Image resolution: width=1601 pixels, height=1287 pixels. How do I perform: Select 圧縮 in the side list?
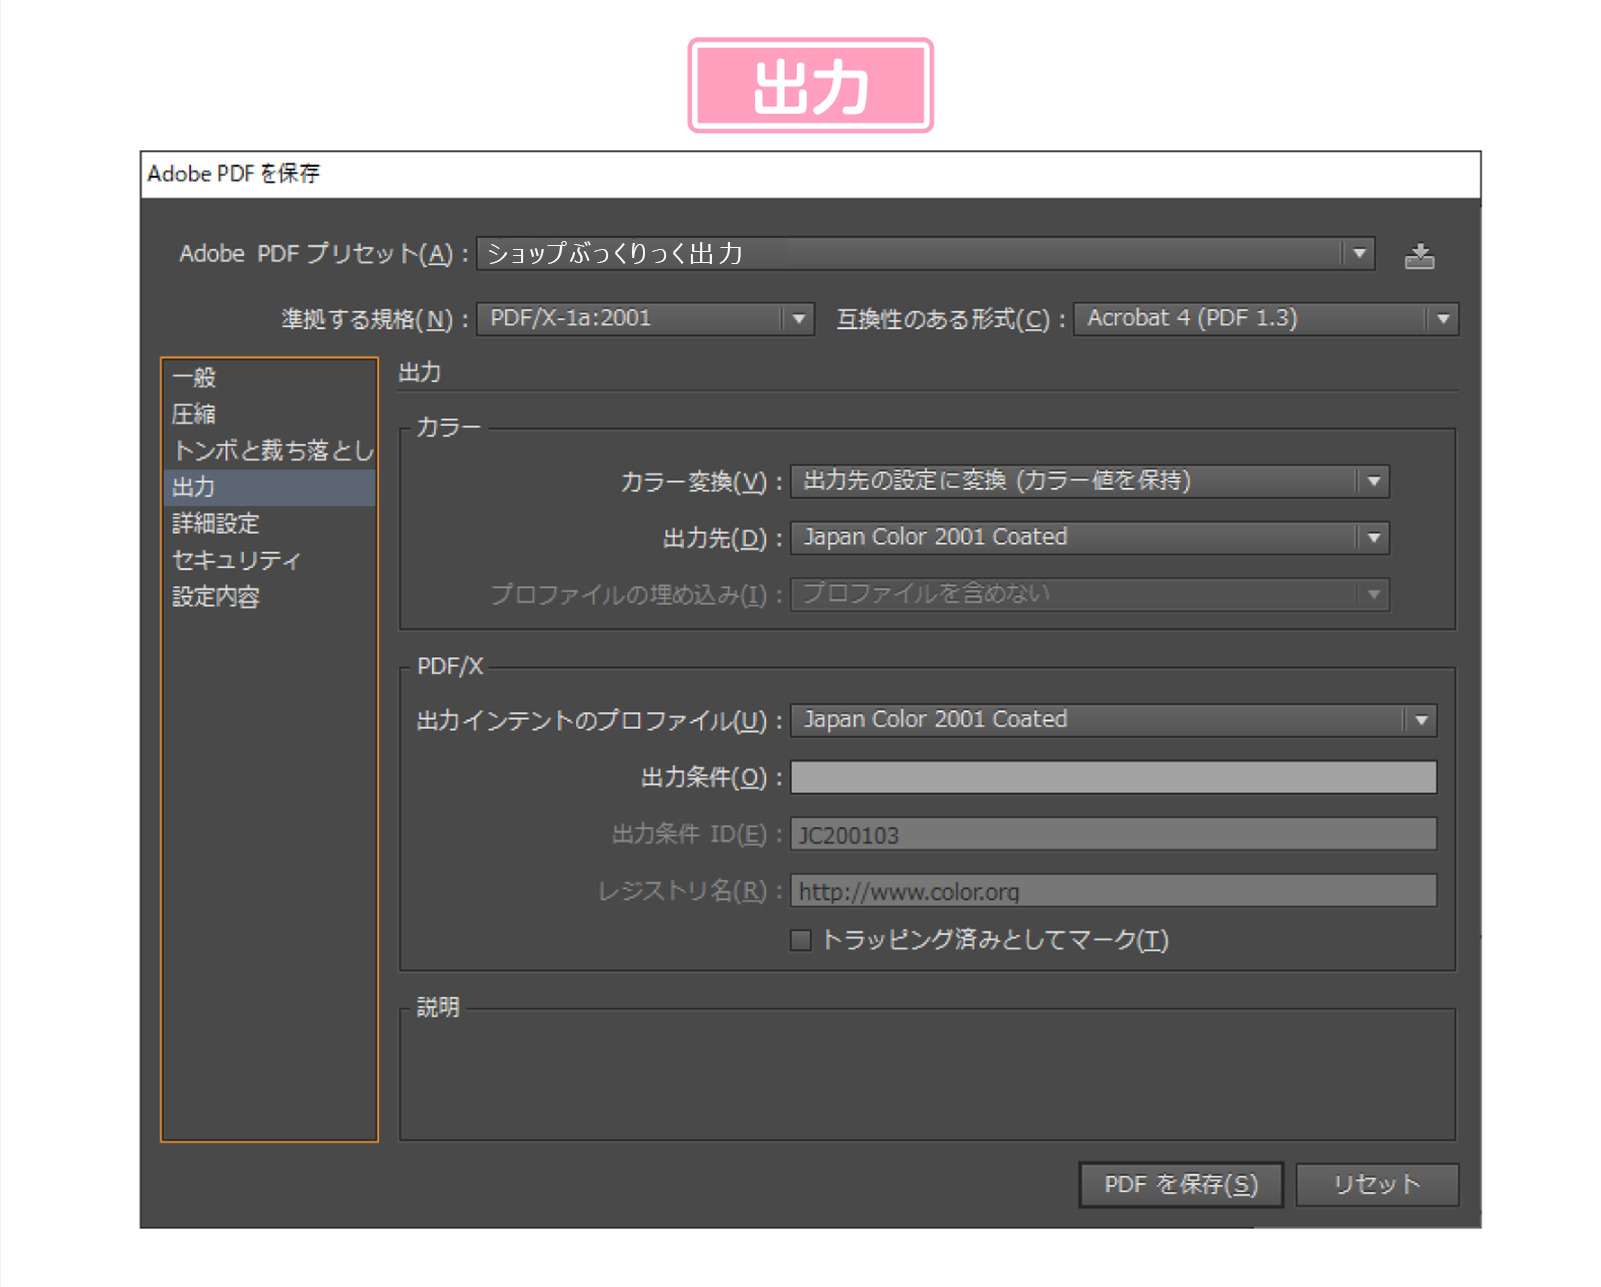click(x=269, y=414)
